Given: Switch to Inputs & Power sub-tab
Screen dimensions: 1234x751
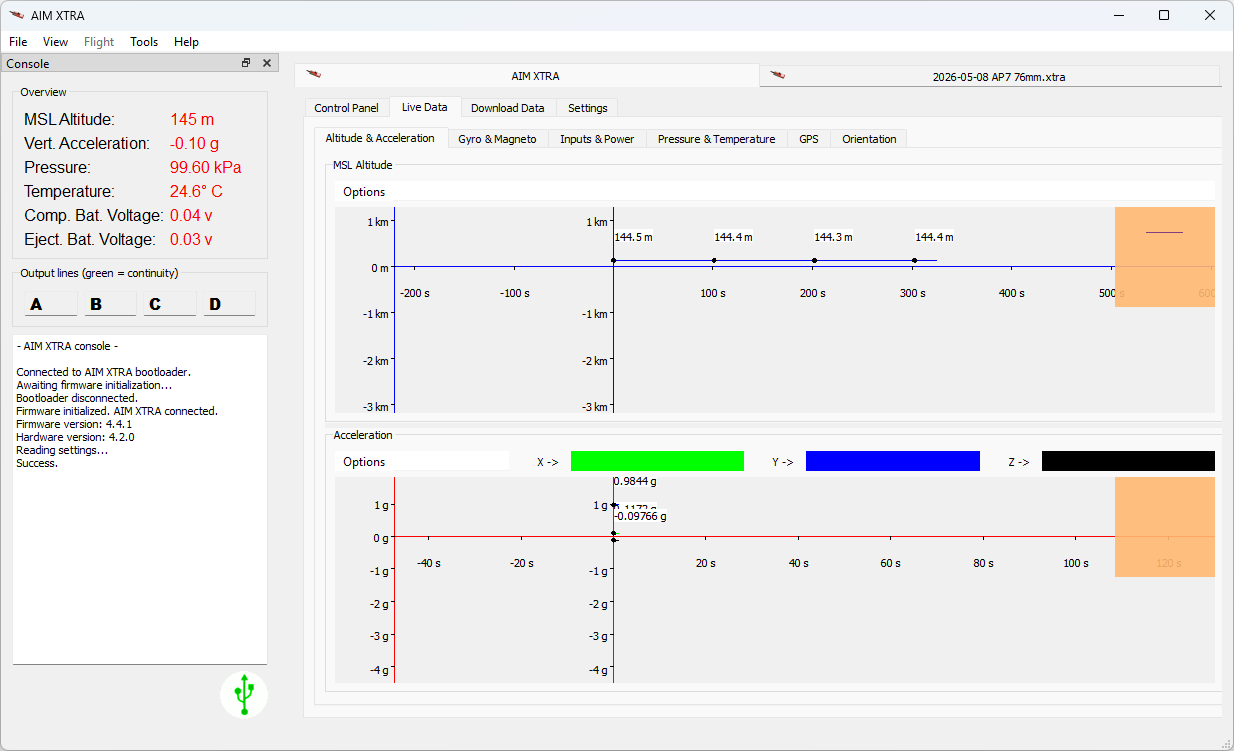Looking at the screenshot, I should 597,139.
